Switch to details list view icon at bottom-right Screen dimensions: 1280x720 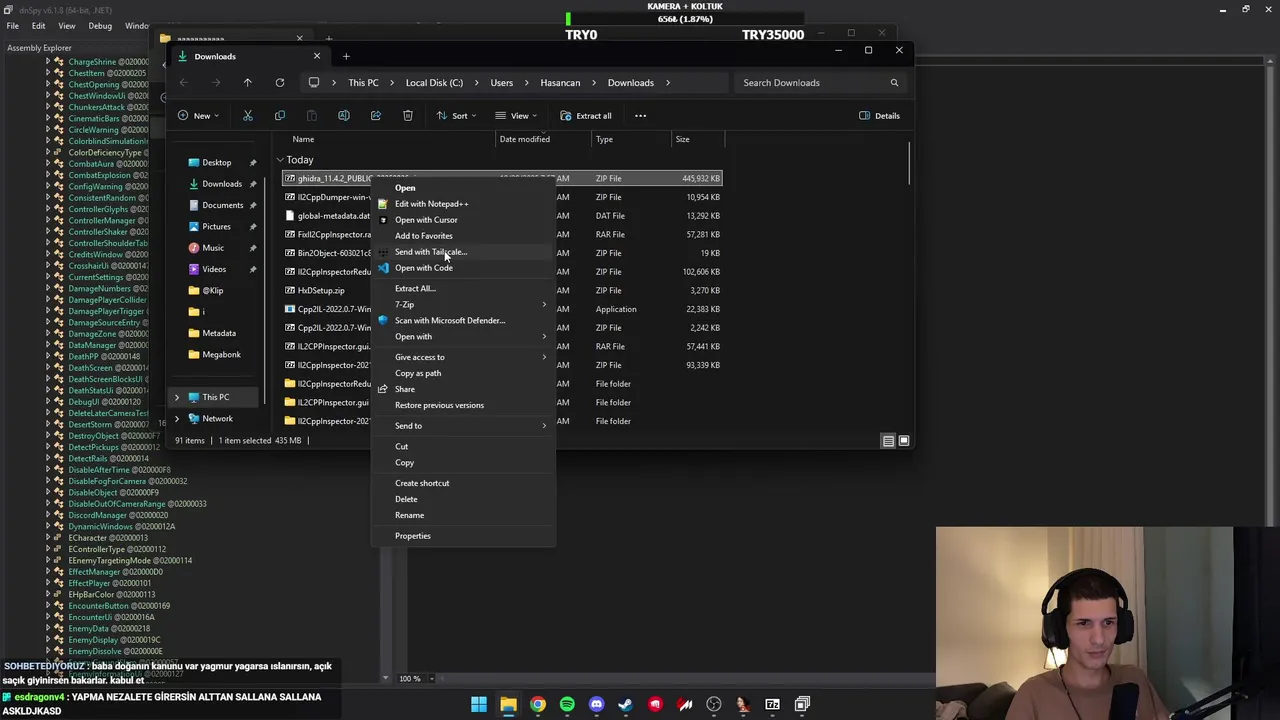point(888,441)
